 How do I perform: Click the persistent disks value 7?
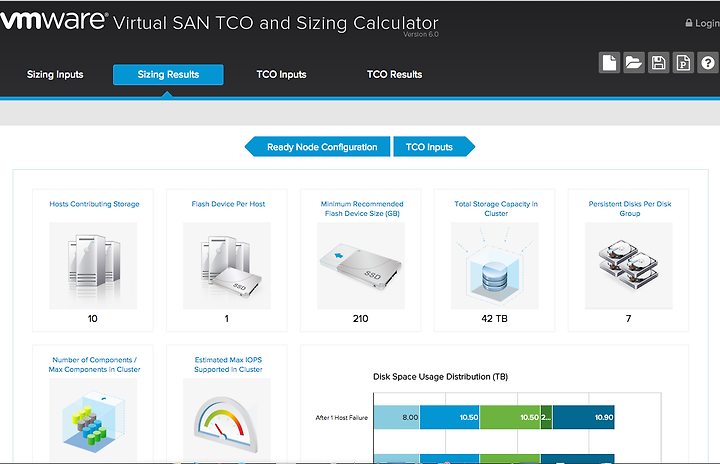coord(629,318)
